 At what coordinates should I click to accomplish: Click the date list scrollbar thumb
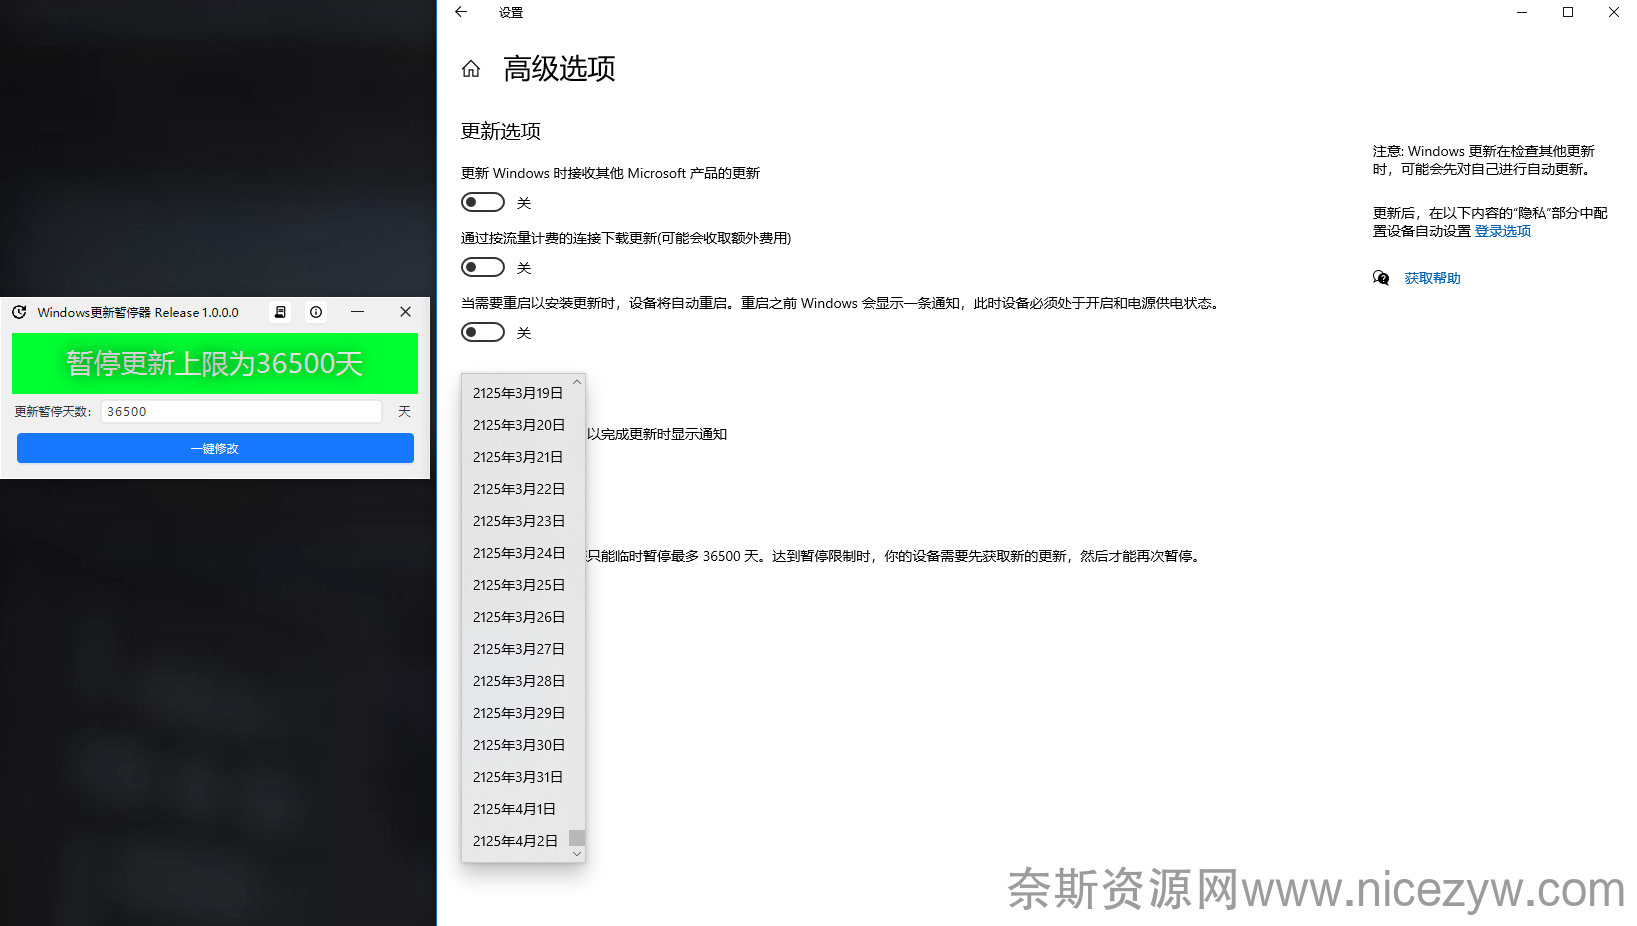(x=577, y=838)
